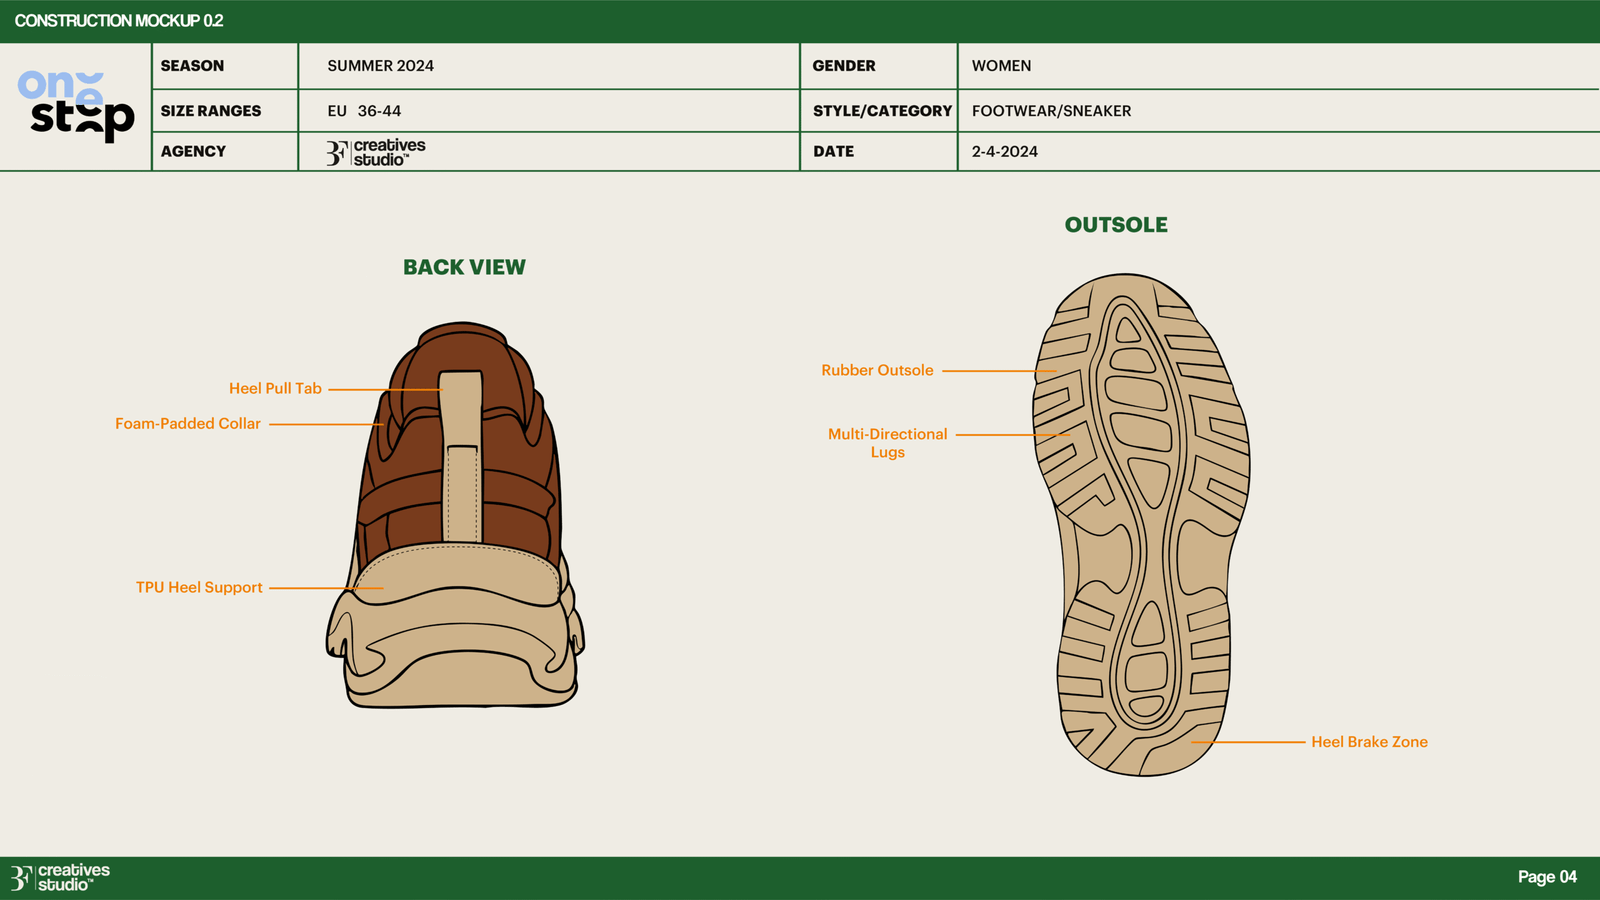Click the One Step brand logo
This screenshot has height=900, width=1600.
pyautogui.click(x=76, y=106)
